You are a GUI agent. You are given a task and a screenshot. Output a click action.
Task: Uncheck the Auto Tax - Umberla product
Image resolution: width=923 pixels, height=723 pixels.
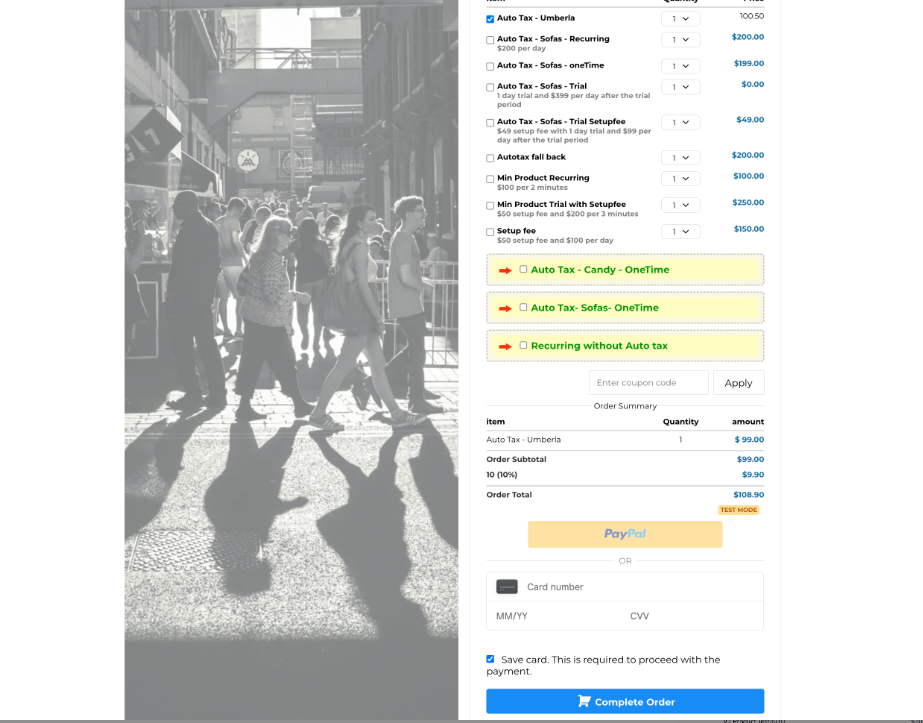[x=490, y=19]
